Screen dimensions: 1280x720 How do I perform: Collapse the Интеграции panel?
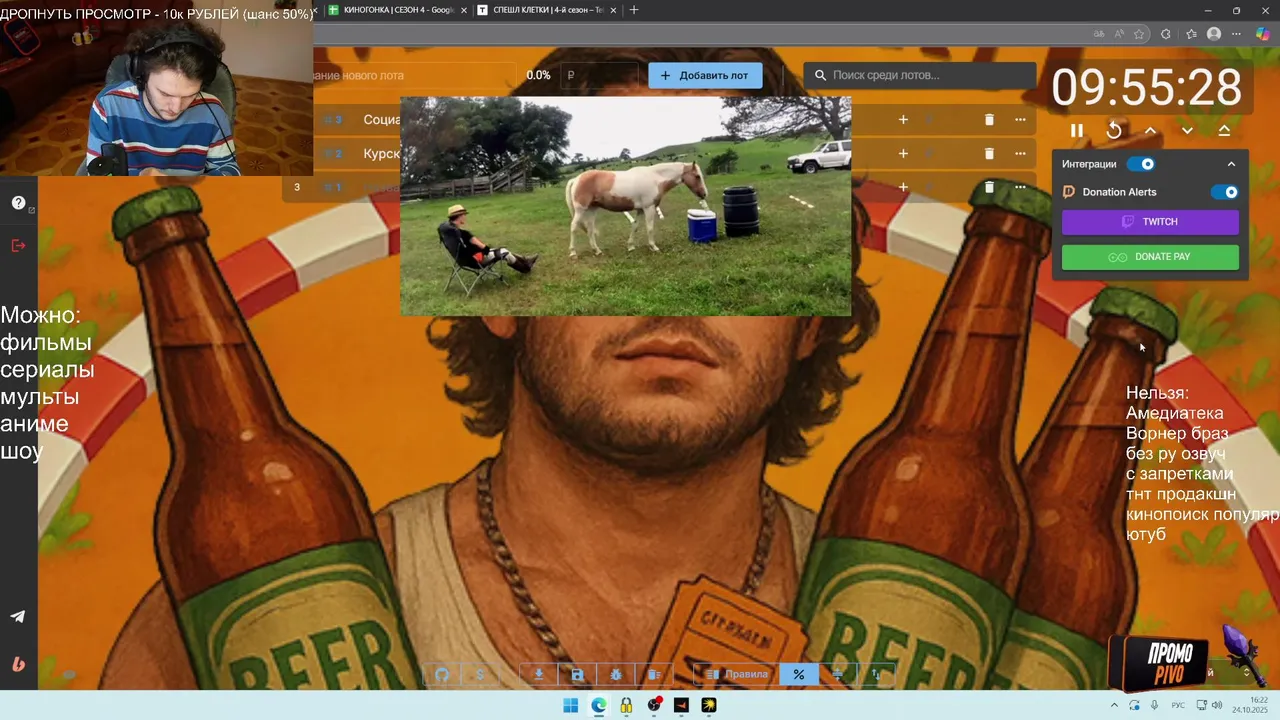(x=1231, y=164)
